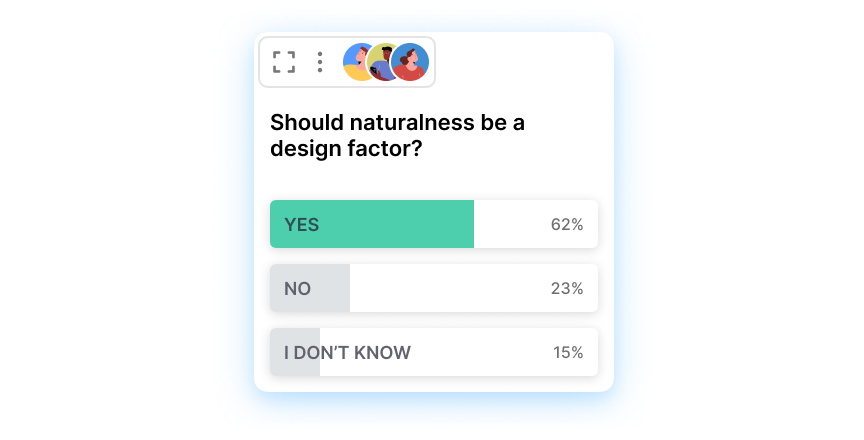Pick the I DON'T KNOW answer
The height and width of the screenshot is (440, 864).
[433, 352]
